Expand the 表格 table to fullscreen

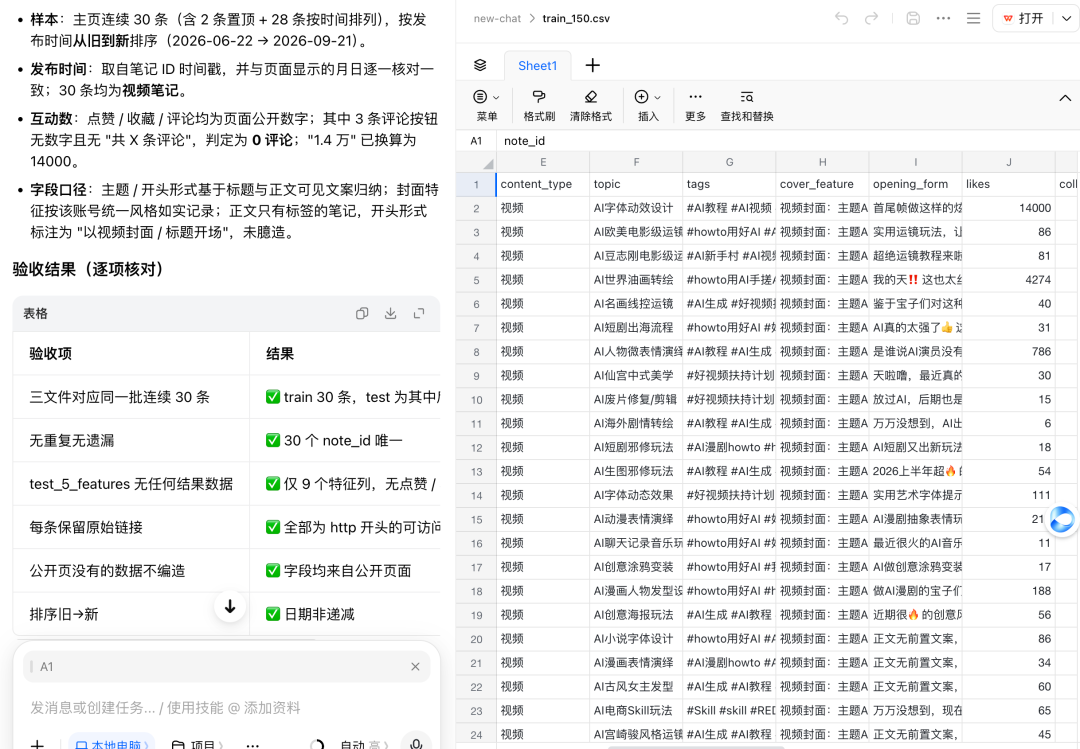[419, 314]
